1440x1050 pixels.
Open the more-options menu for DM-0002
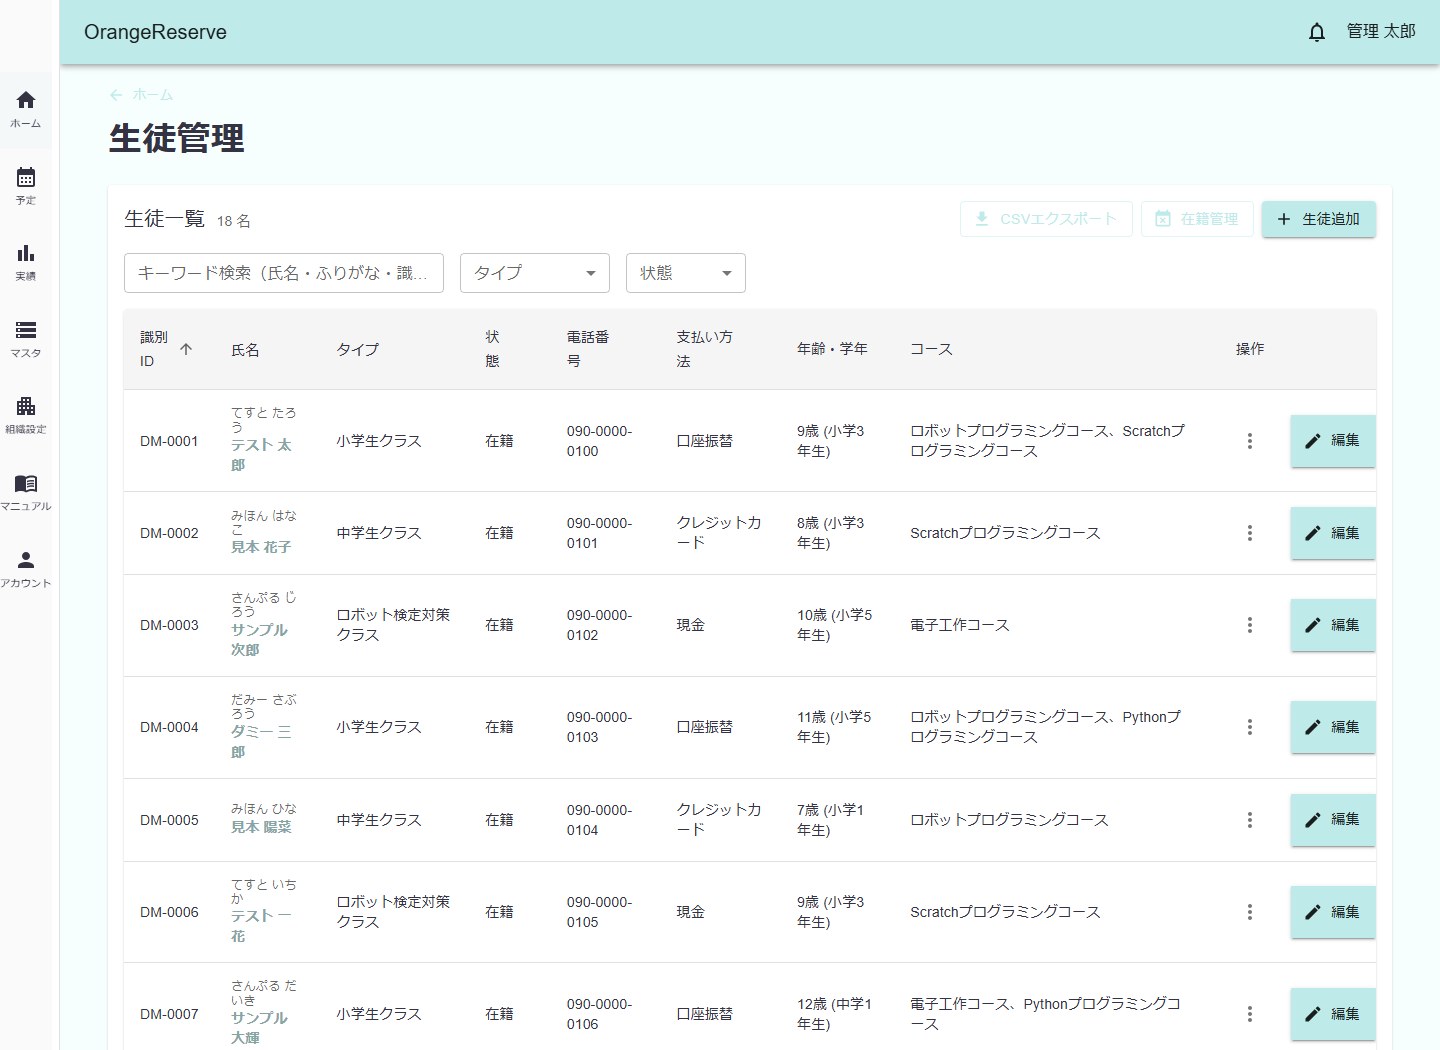1249,533
